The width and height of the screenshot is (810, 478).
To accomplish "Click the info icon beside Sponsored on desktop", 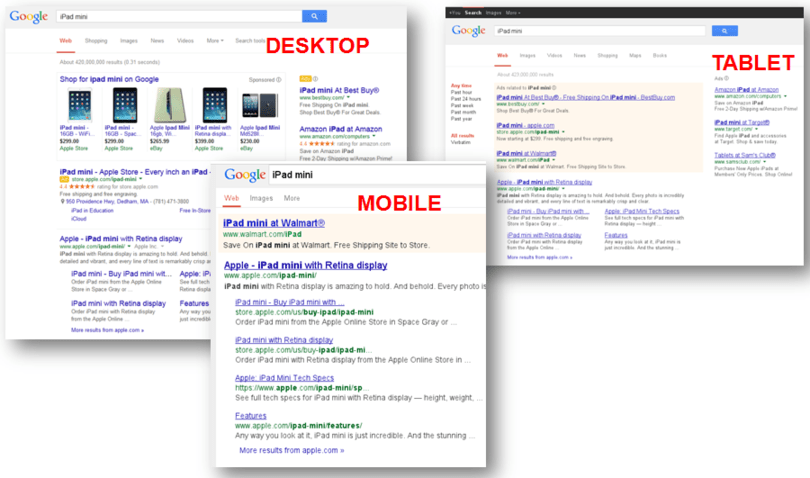I will [279, 80].
